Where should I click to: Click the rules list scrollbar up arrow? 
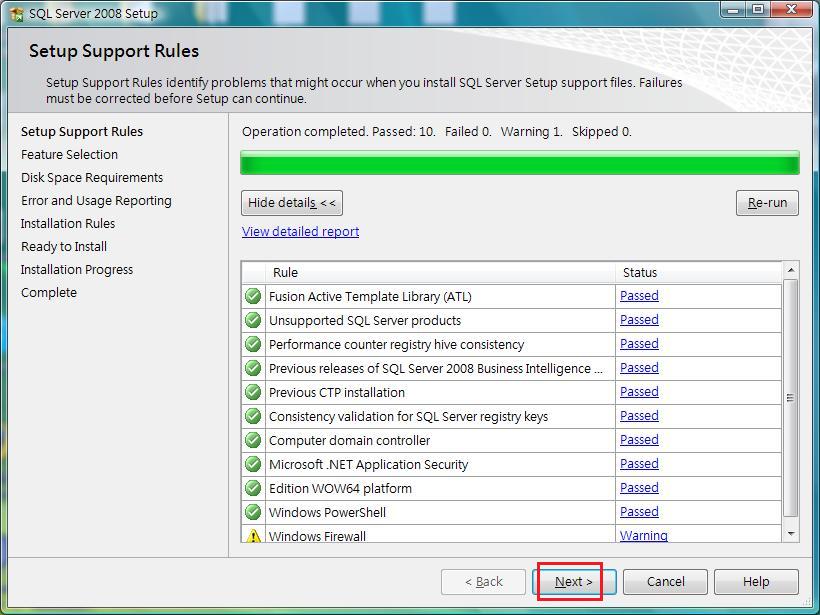click(791, 270)
